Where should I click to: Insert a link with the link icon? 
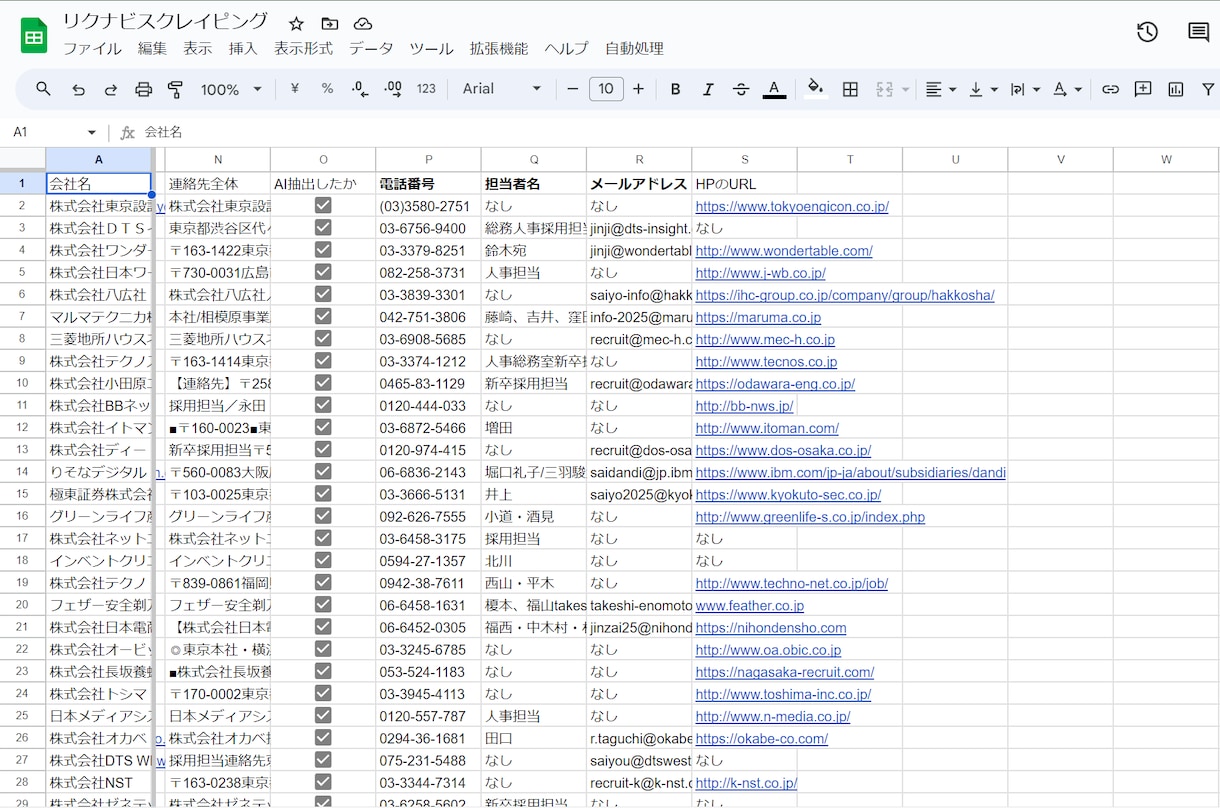tap(1110, 89)
